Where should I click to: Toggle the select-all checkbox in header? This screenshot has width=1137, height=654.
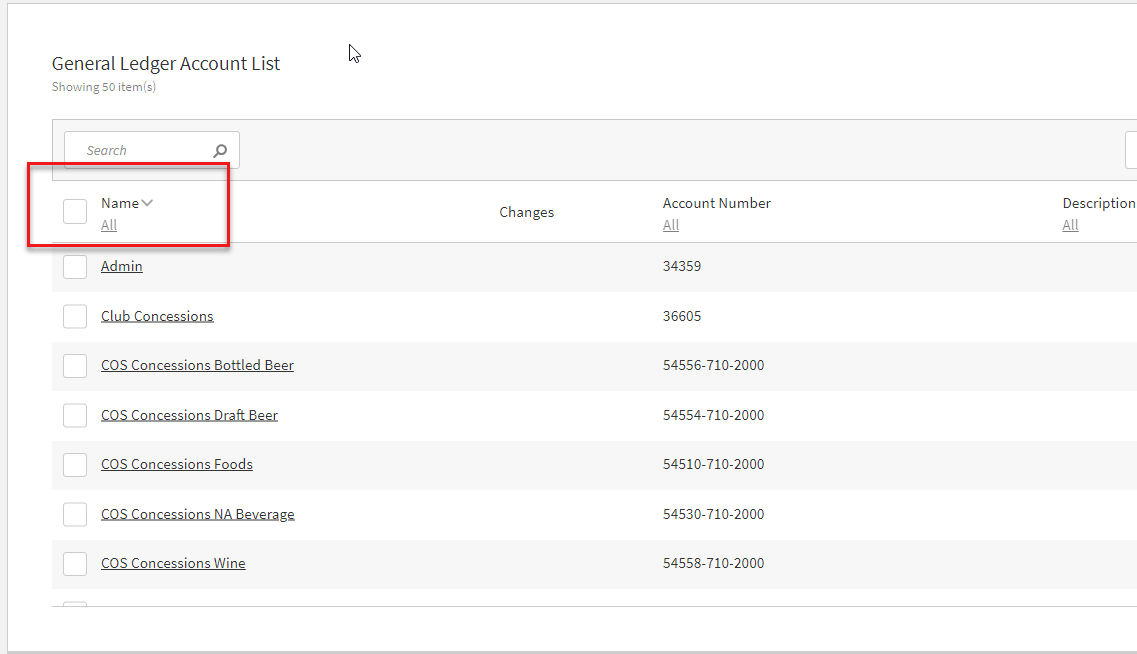pyautogui.click(x=75, y=211)
